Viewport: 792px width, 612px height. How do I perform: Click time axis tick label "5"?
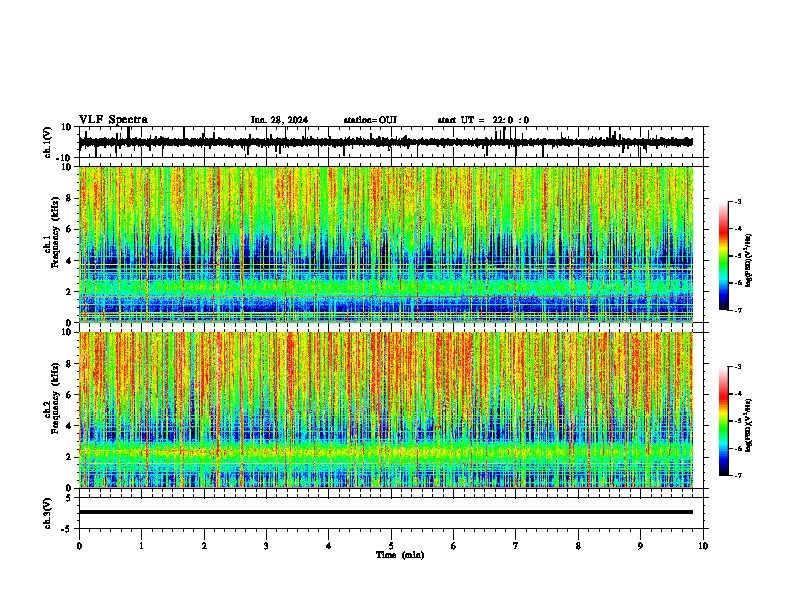pos(391,546)
